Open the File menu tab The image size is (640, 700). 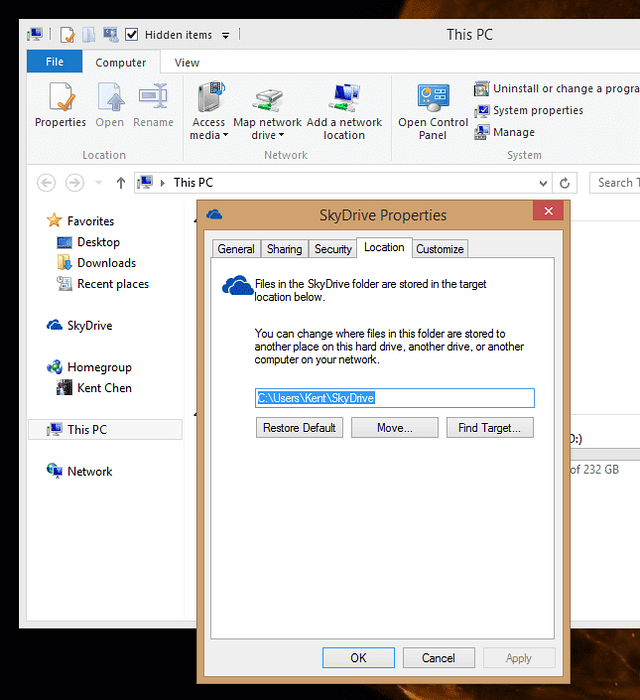click(x=54, y=62)
